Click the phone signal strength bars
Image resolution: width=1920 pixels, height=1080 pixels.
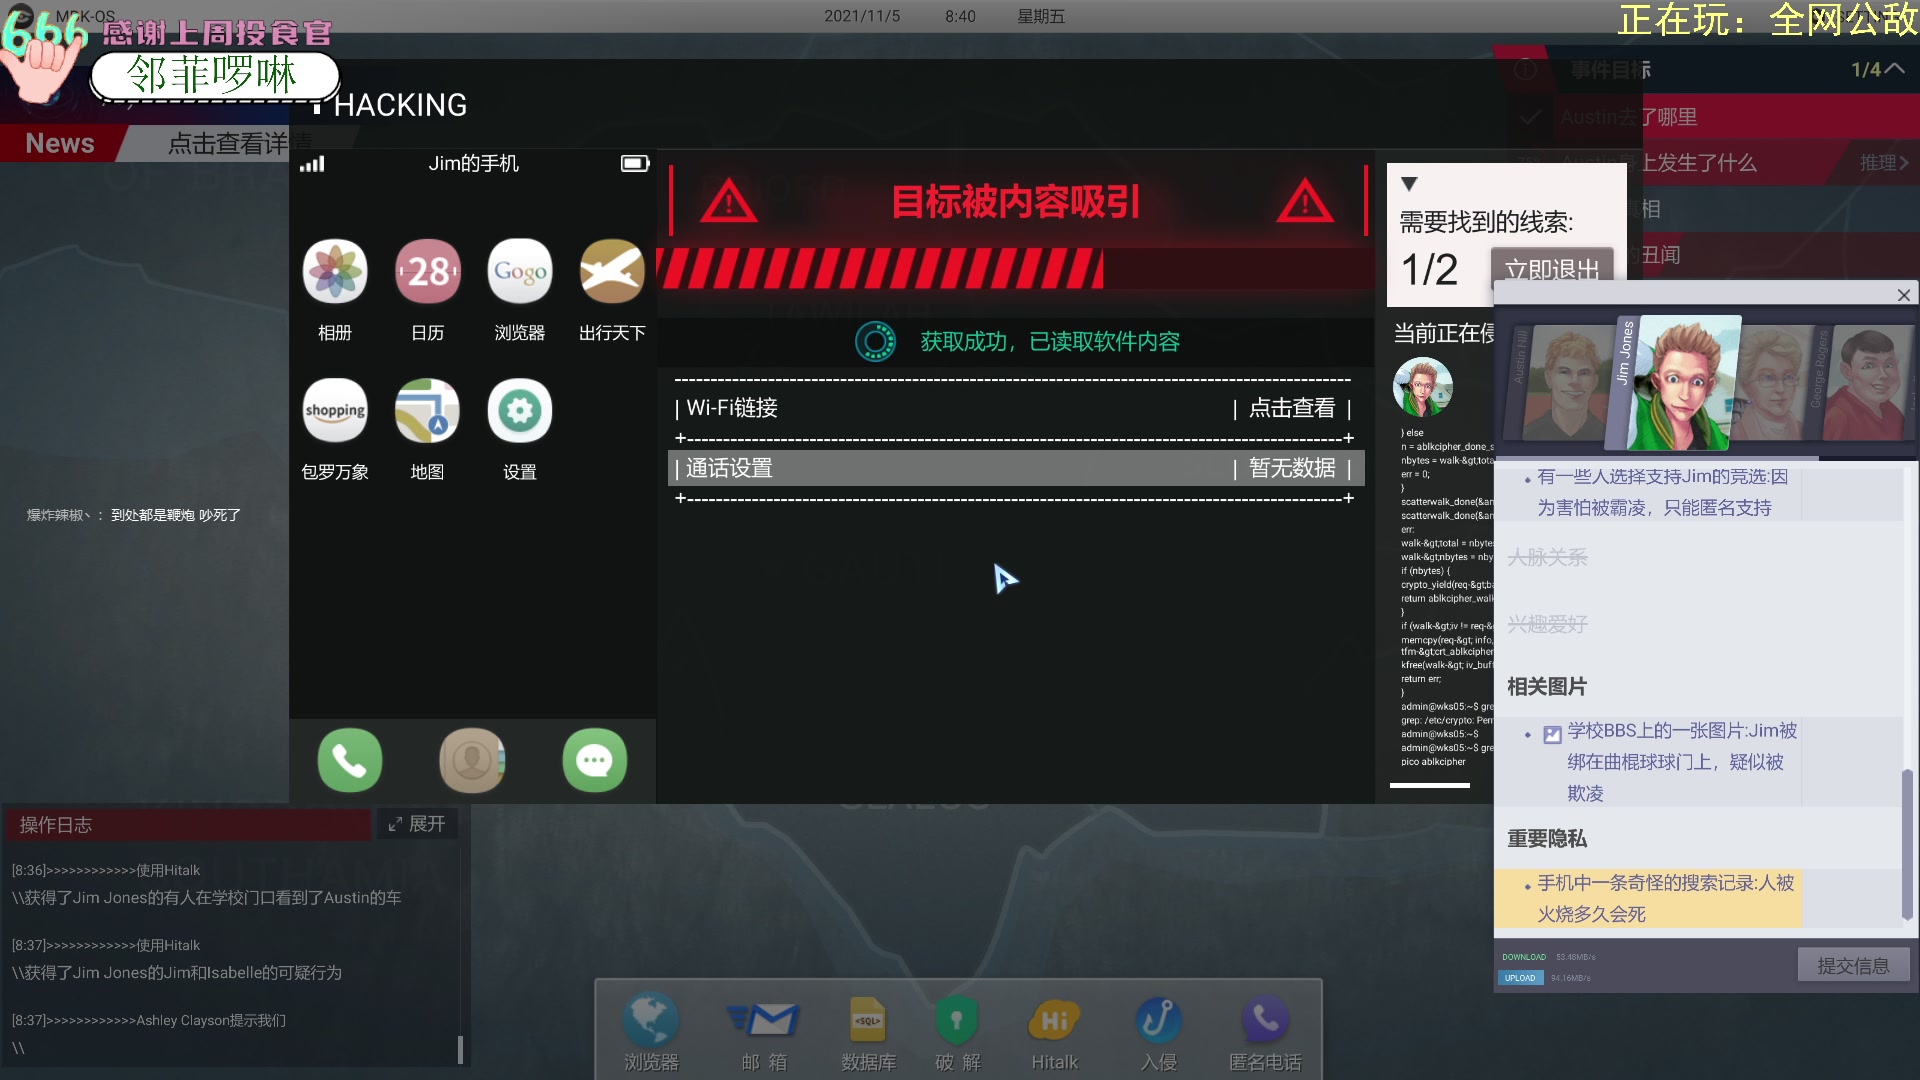tap(312, 164)
